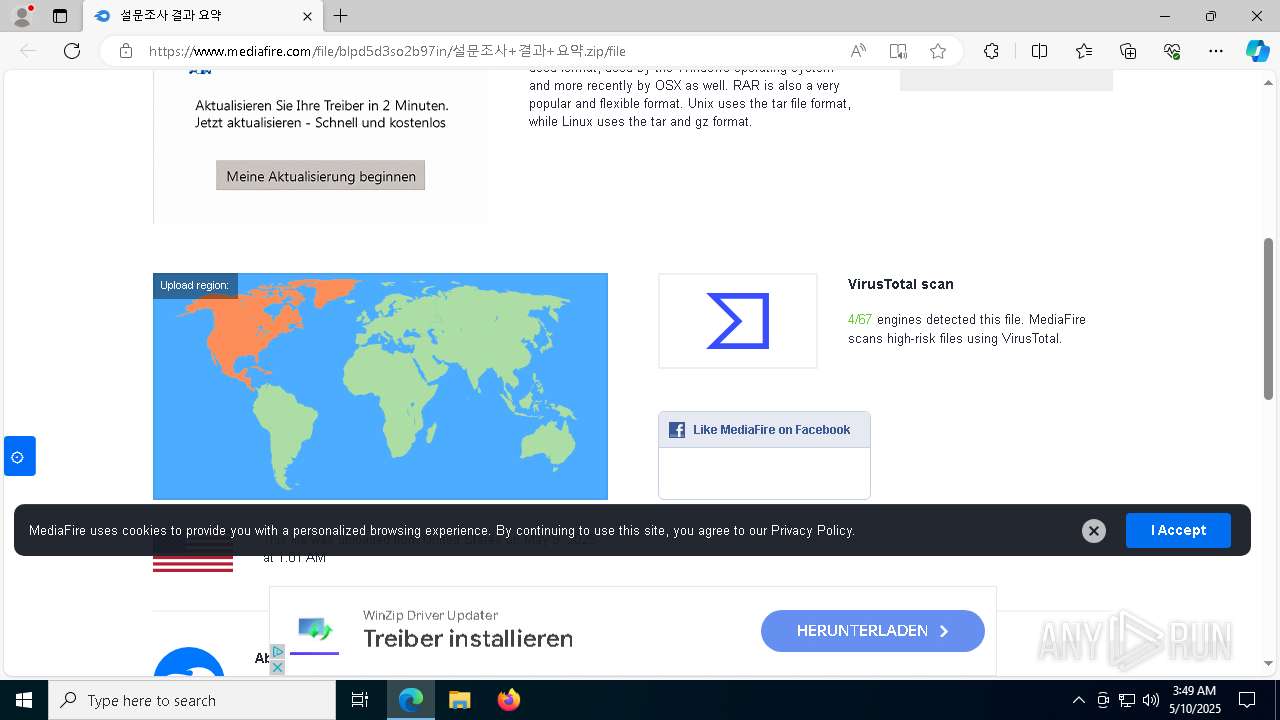Click VirusTotal scan heading
Image resolution: width=1280 pixels, height=720 pixels.
click(x=900, y=284)
